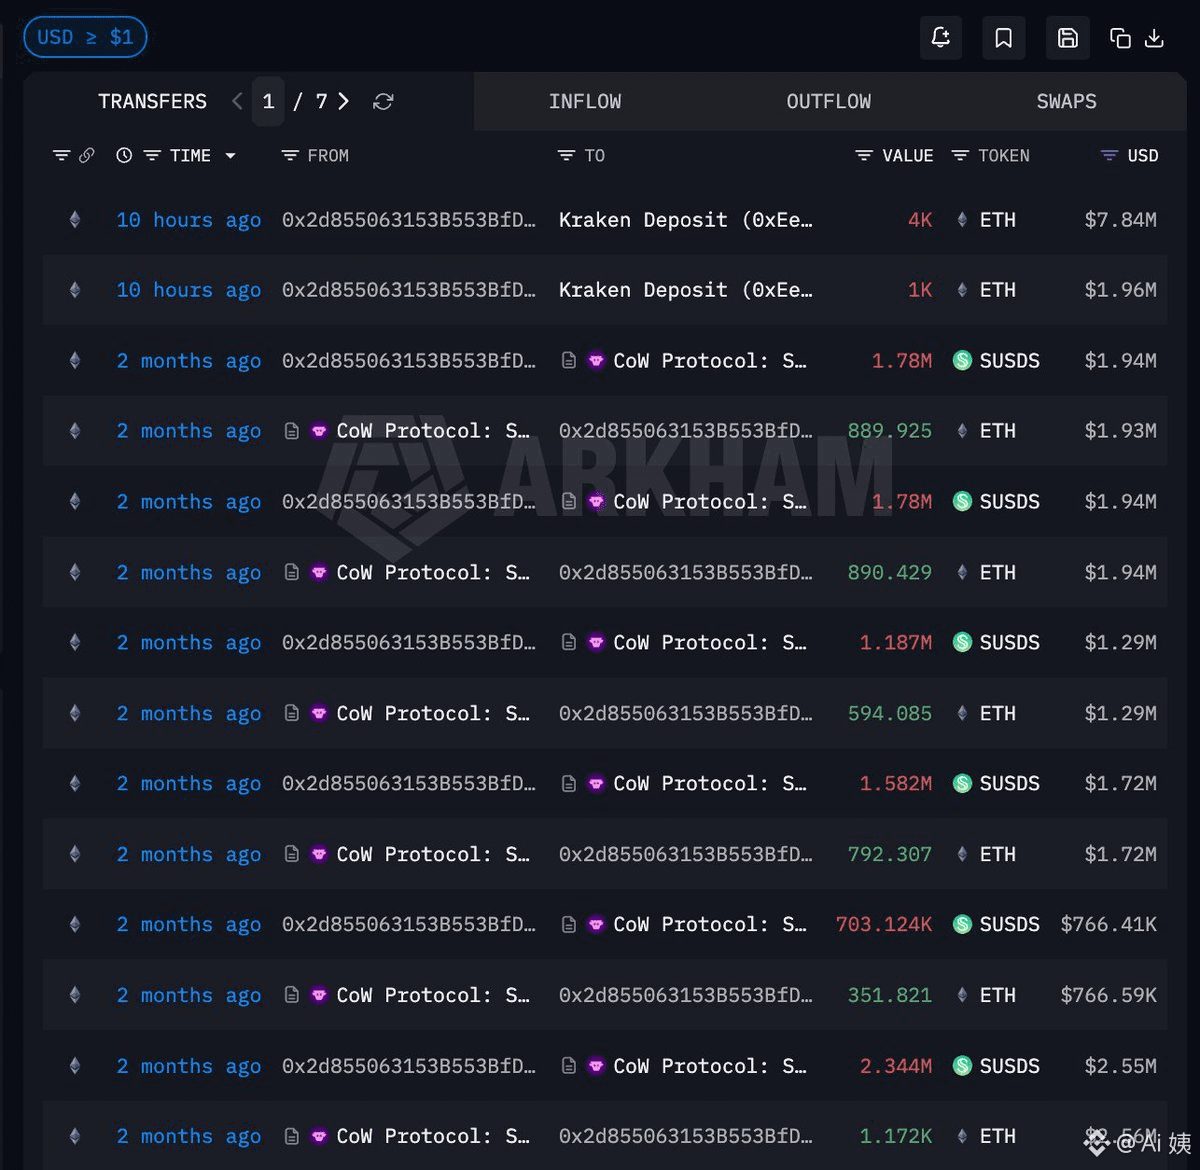Switch to the OUTFLOW tab

[828, 101]
